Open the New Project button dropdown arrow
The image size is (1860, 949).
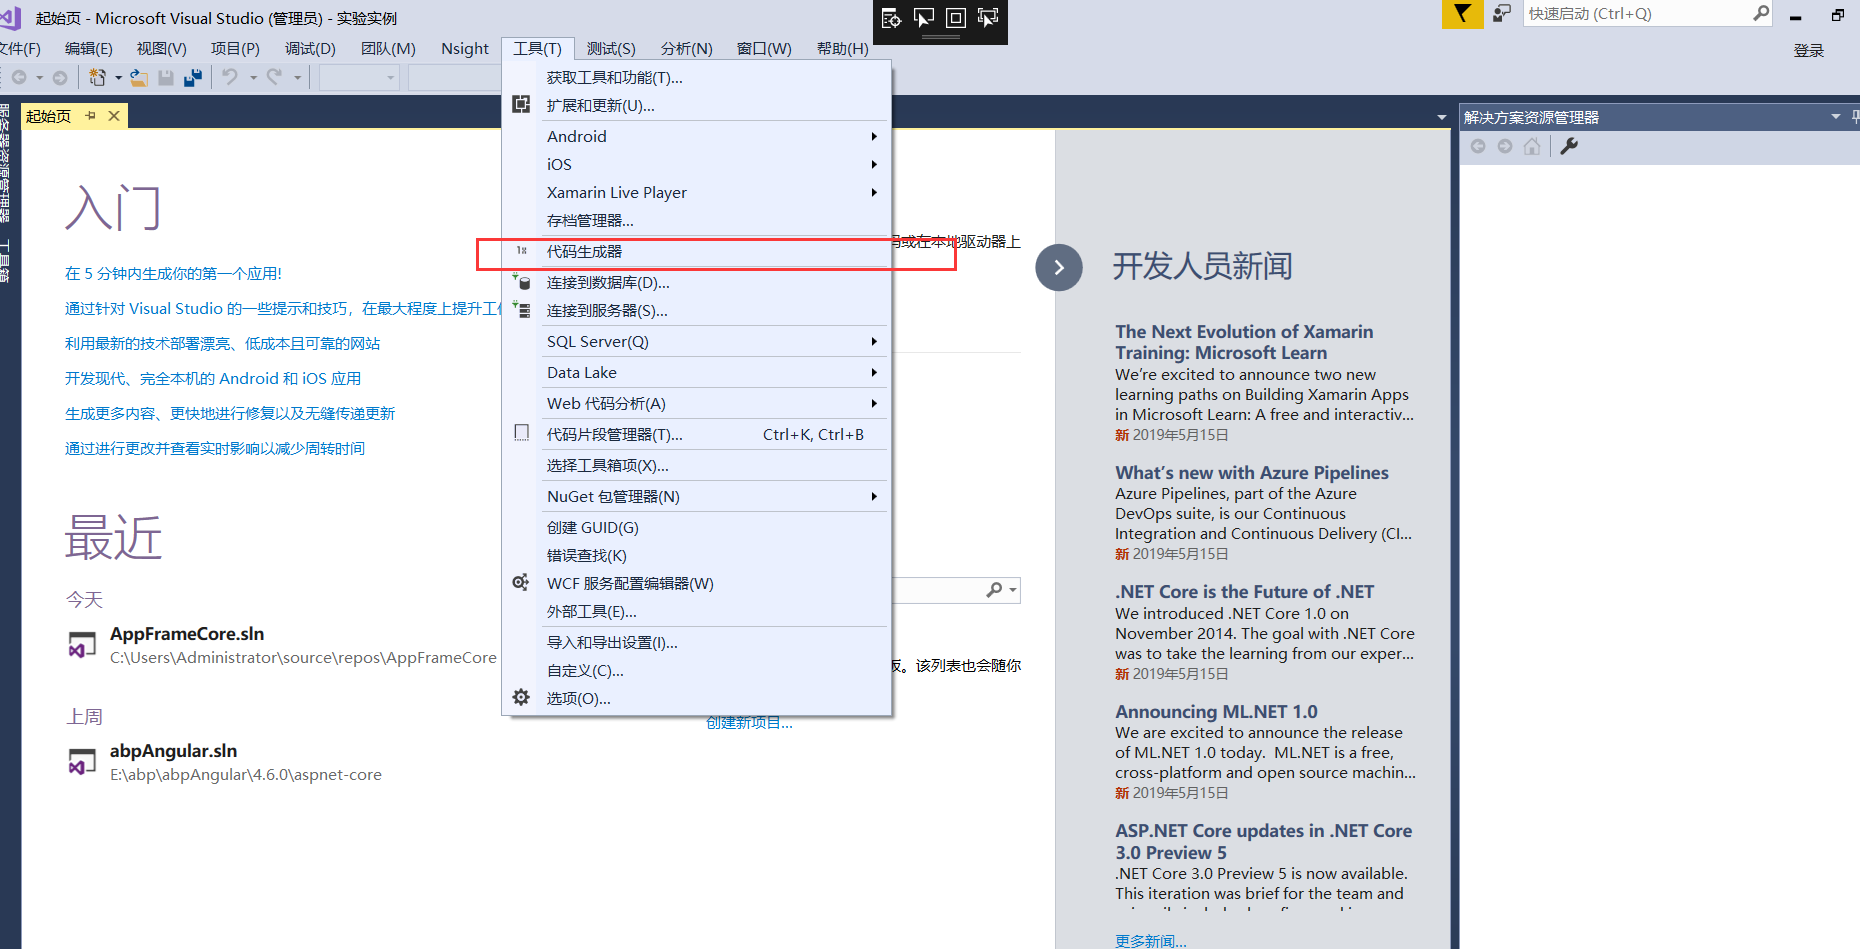coord(118,77)
